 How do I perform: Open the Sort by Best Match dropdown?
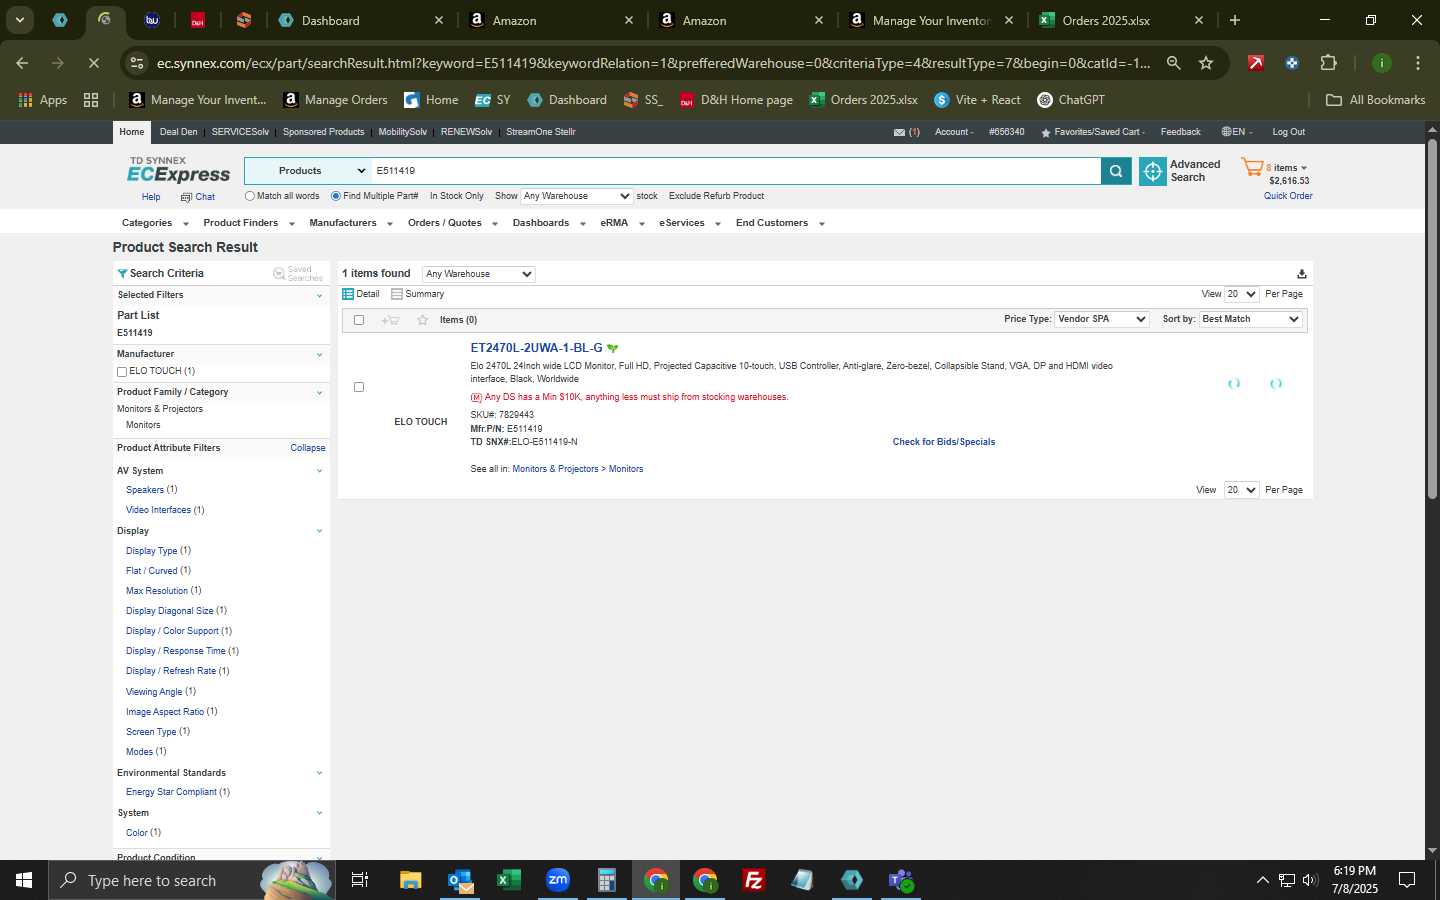pos(1250,319)
